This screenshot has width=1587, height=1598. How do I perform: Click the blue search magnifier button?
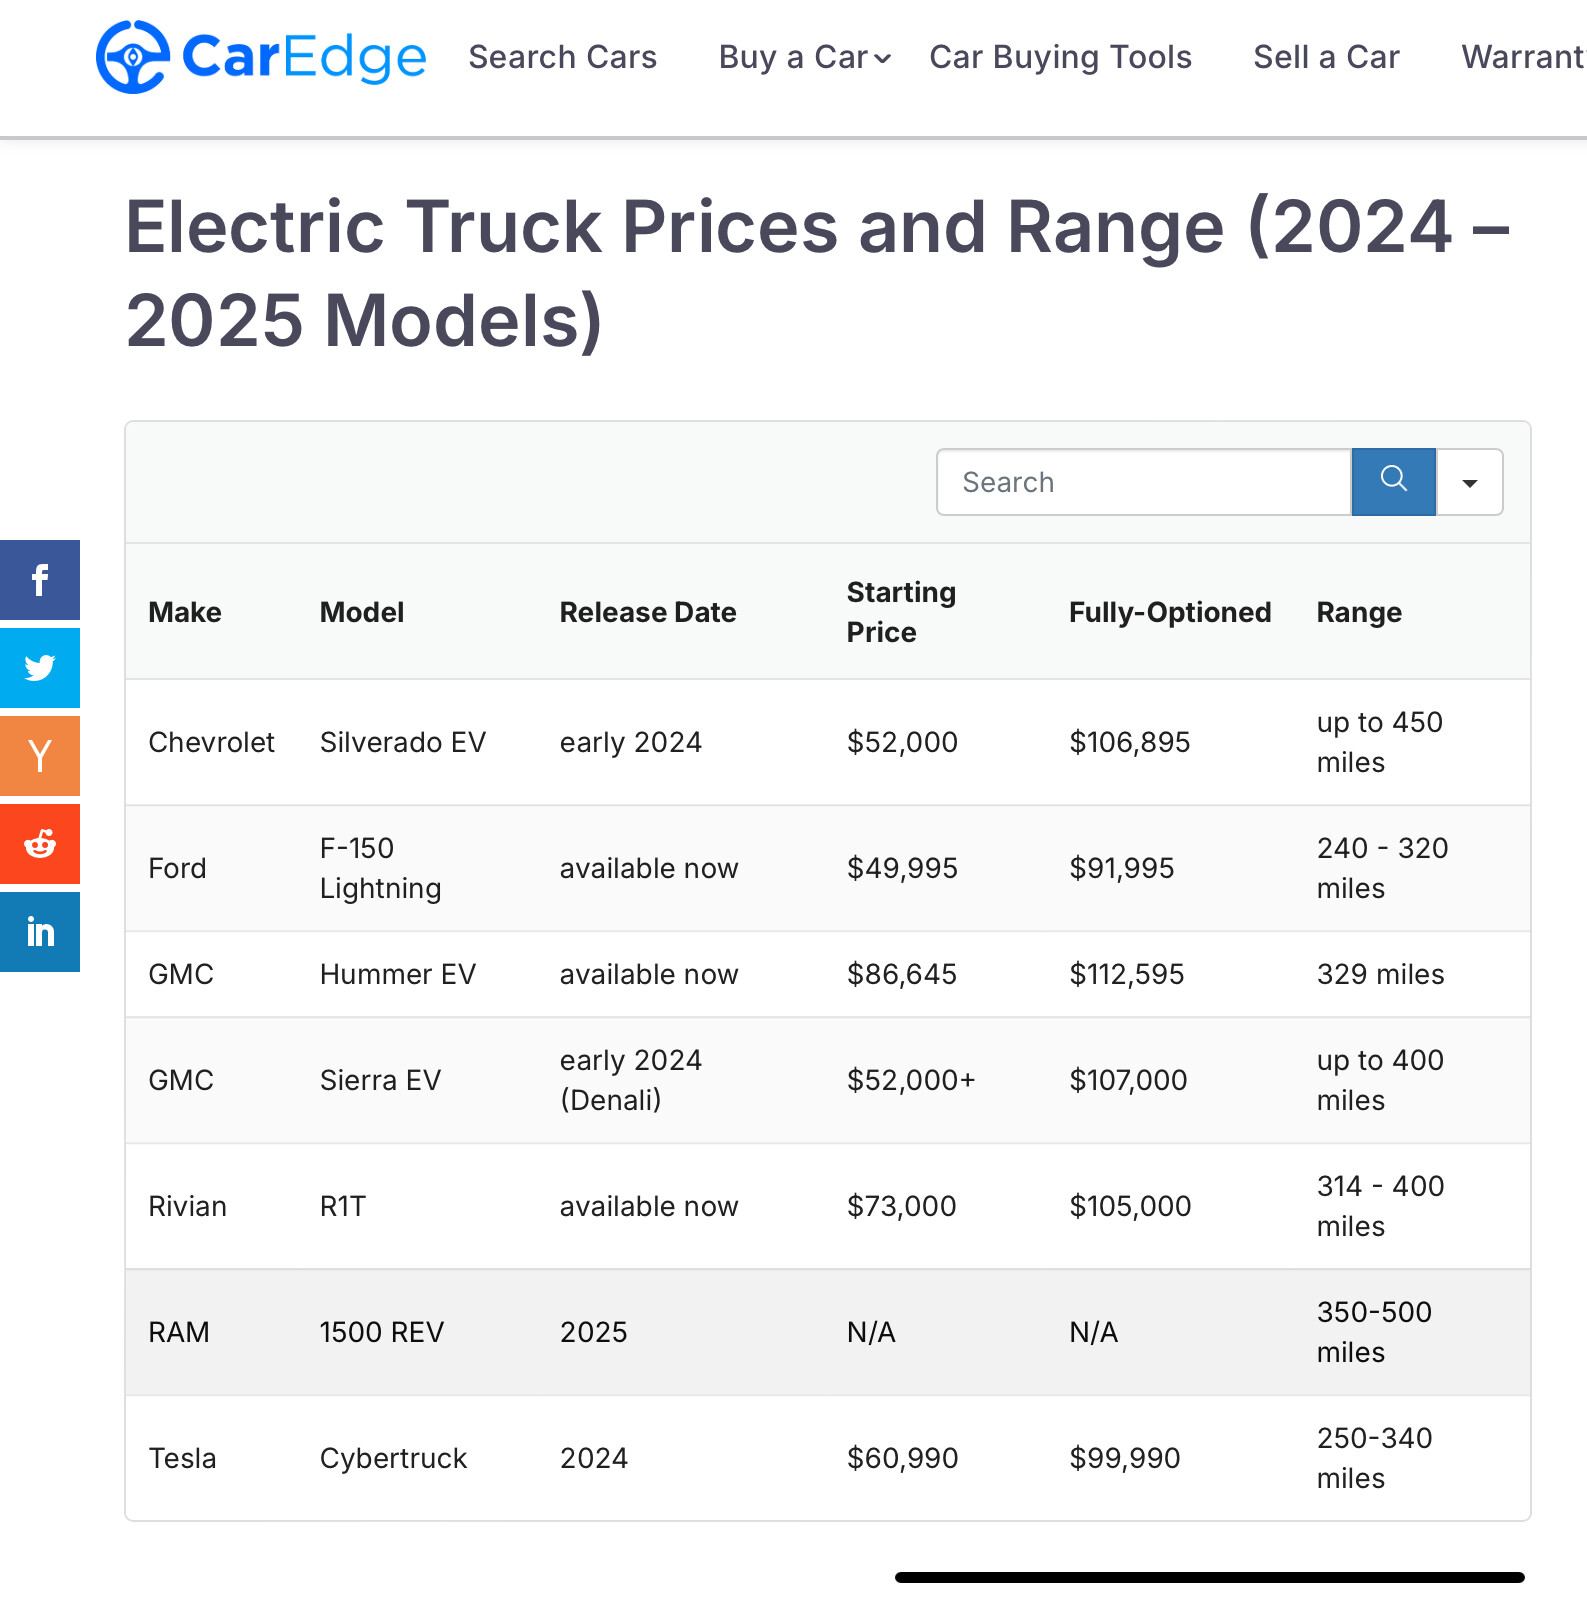pyautogui.click(x=1393, y=482)
